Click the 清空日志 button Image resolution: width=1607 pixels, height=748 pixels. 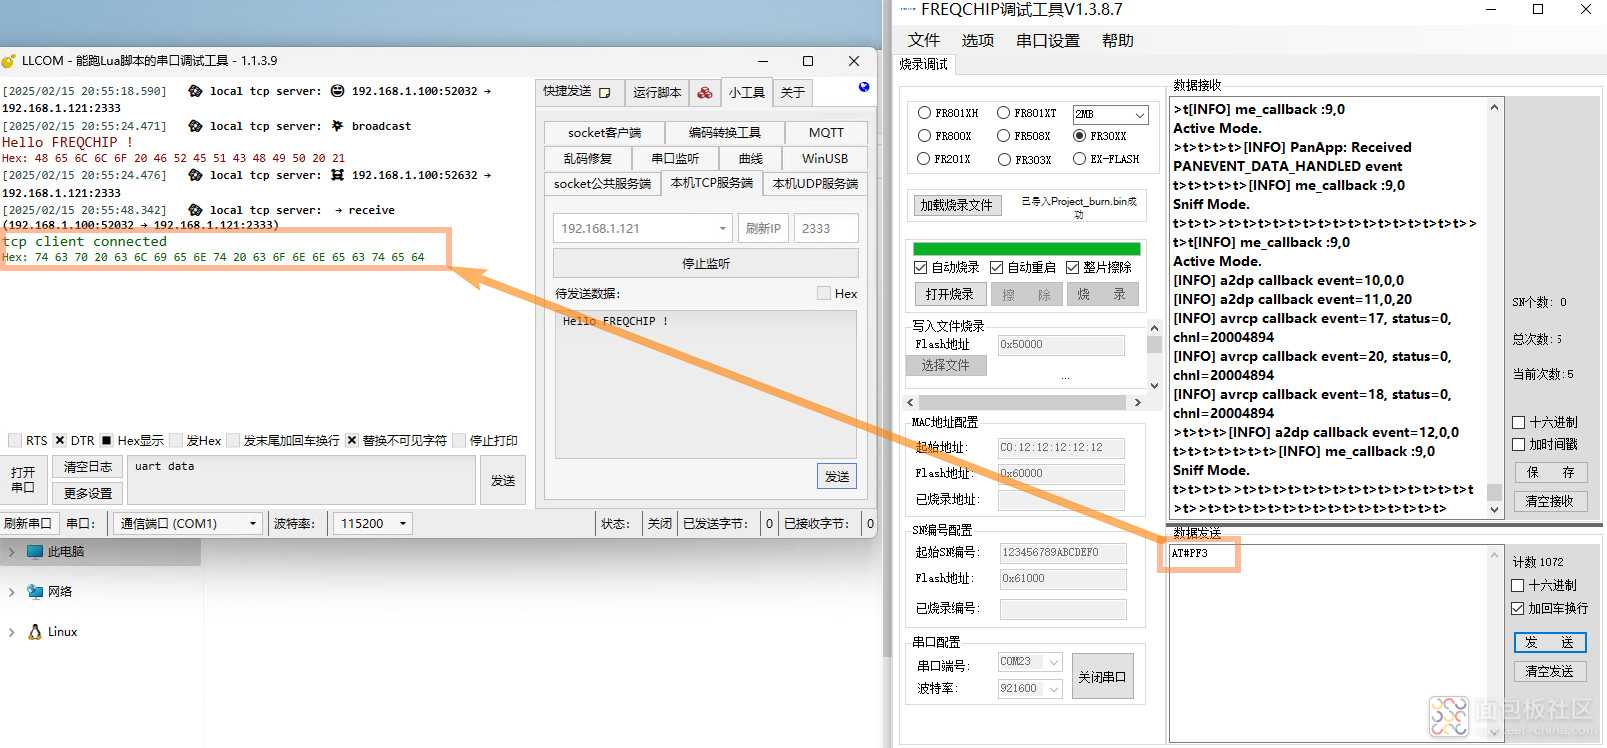tap(88, 466)
